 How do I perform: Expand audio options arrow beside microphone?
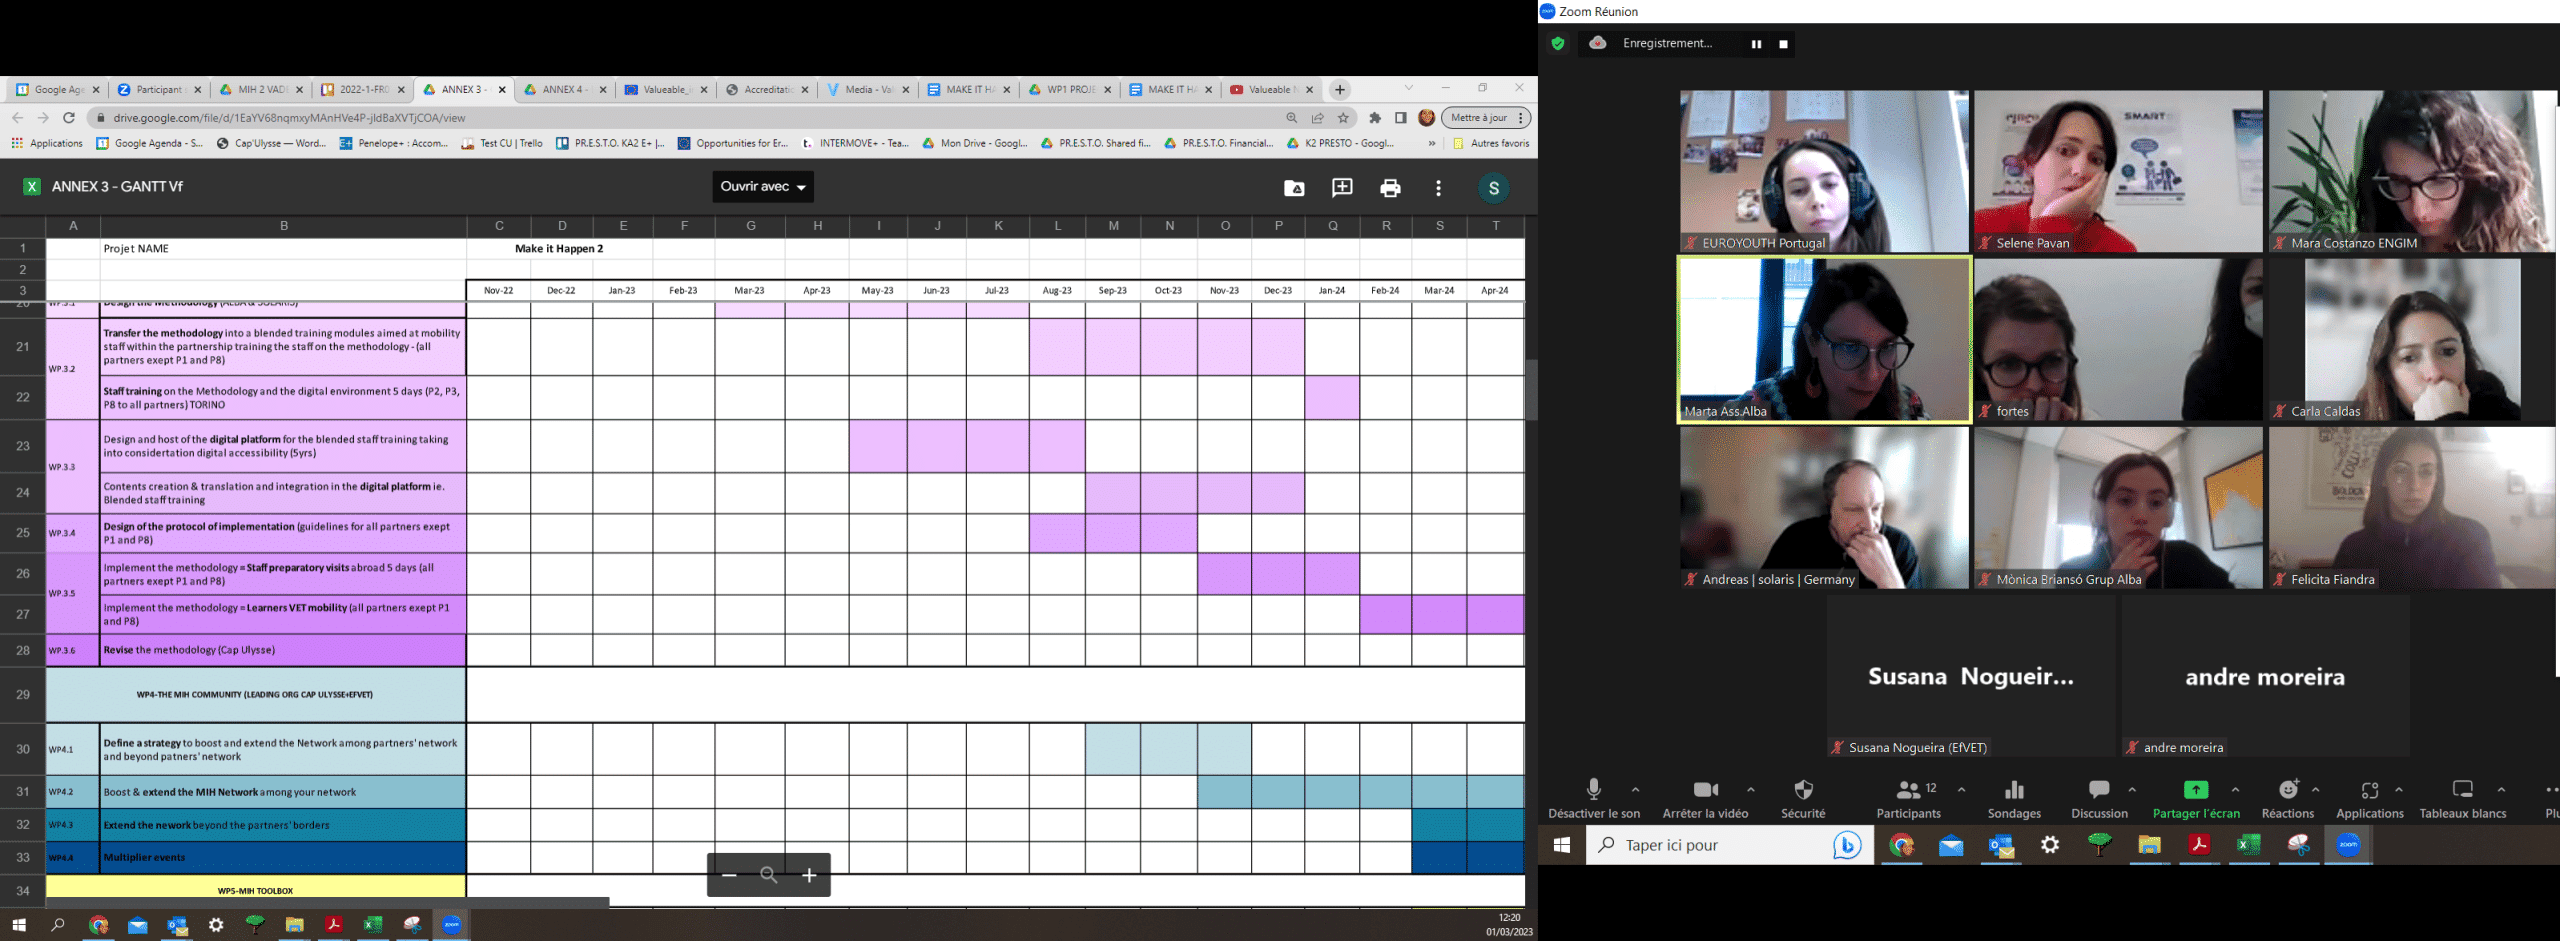click(x=1636, y=789)
